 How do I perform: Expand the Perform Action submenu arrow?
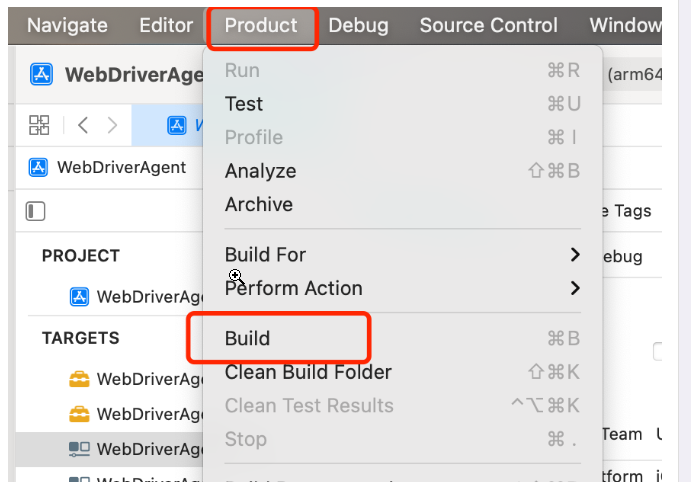(574, 288)
